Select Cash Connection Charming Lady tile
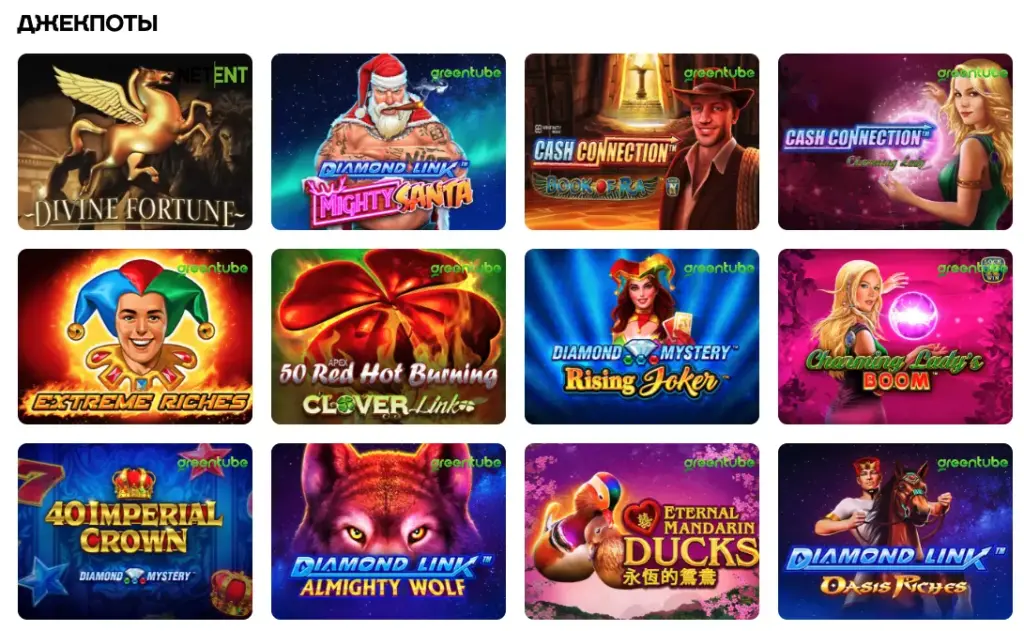This screenshot has height=631, width=1024. (x=895, y=142)
